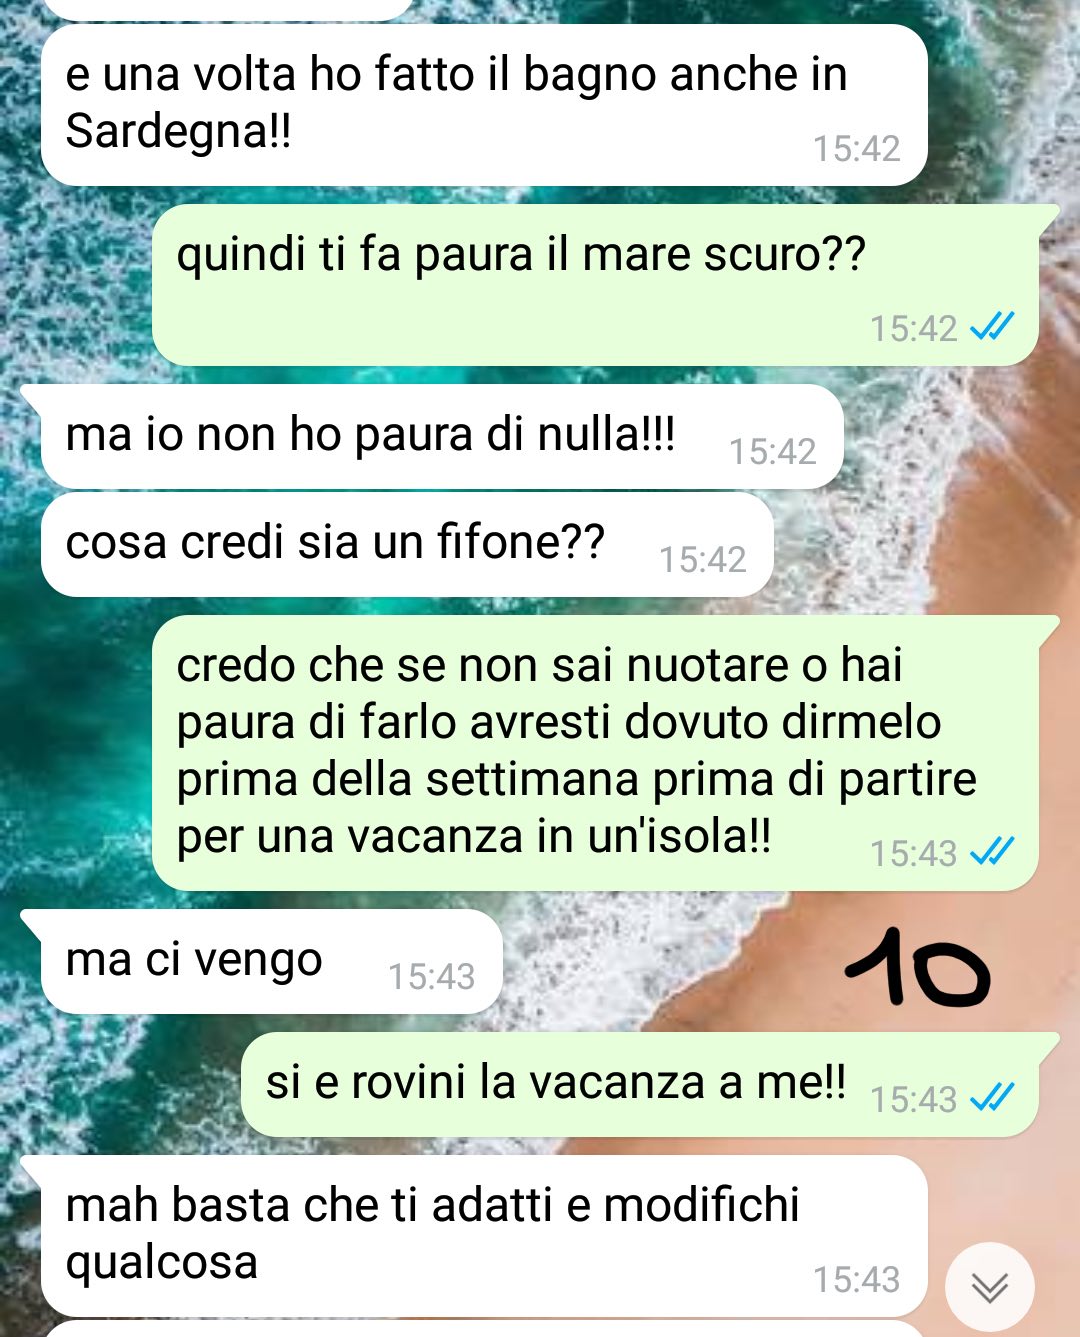The image size is (1080, 1337).
Task: Tap 15:43 timestamp on 'modifichi qualcosa' message
Action: pyautogui.click(x=856, y=1279)
